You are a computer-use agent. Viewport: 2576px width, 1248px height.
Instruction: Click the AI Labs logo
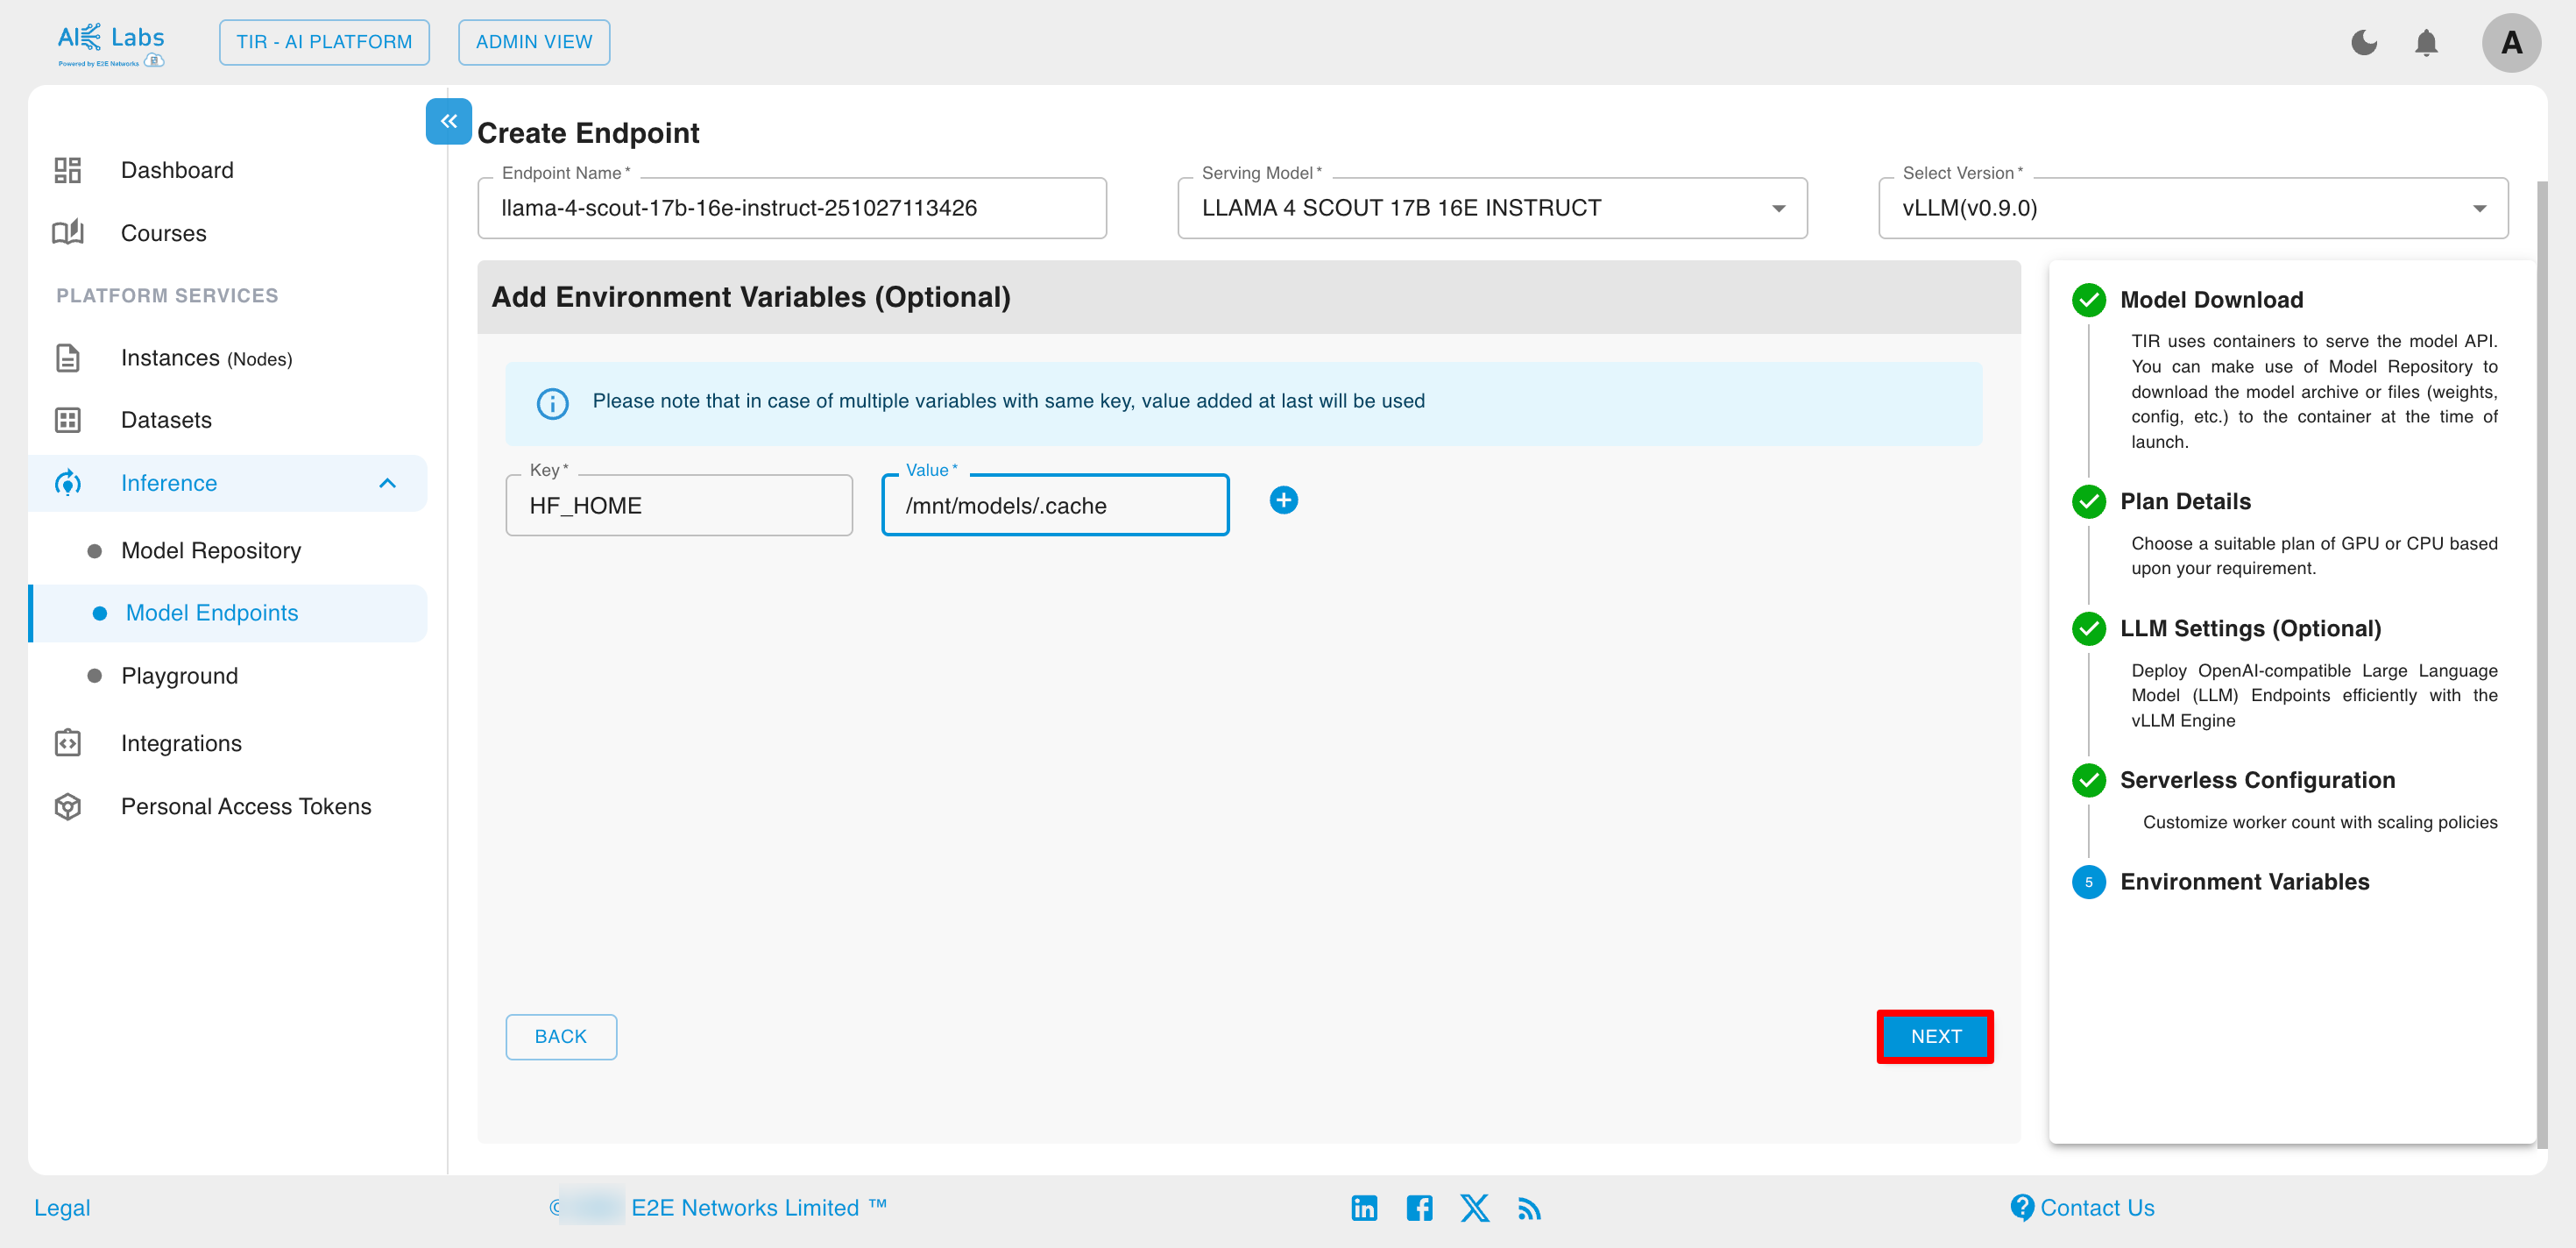click(111, 44)
